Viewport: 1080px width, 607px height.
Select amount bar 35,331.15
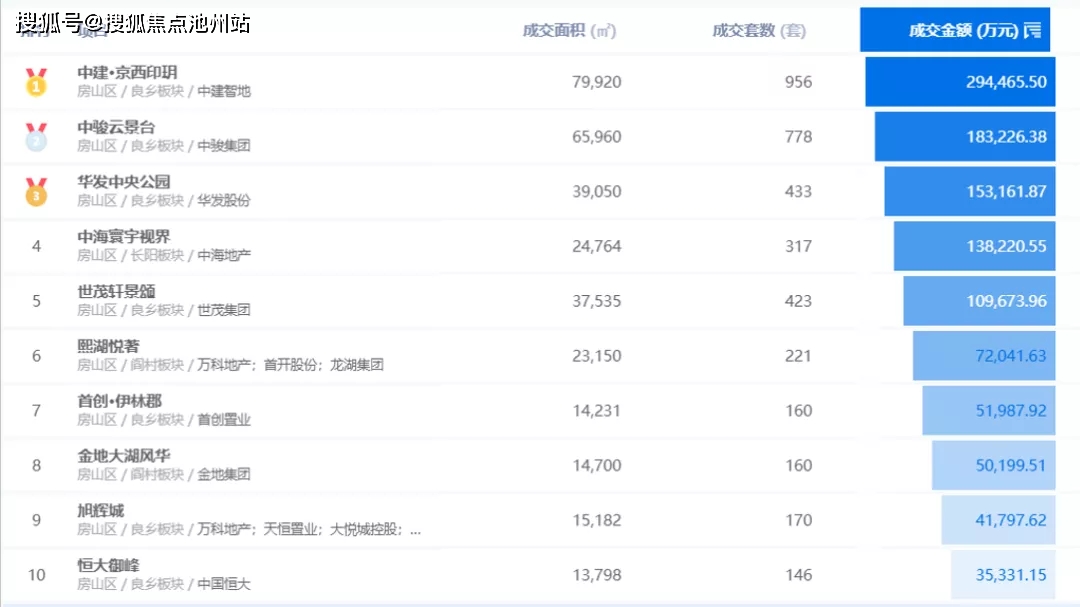(1003, 575)
